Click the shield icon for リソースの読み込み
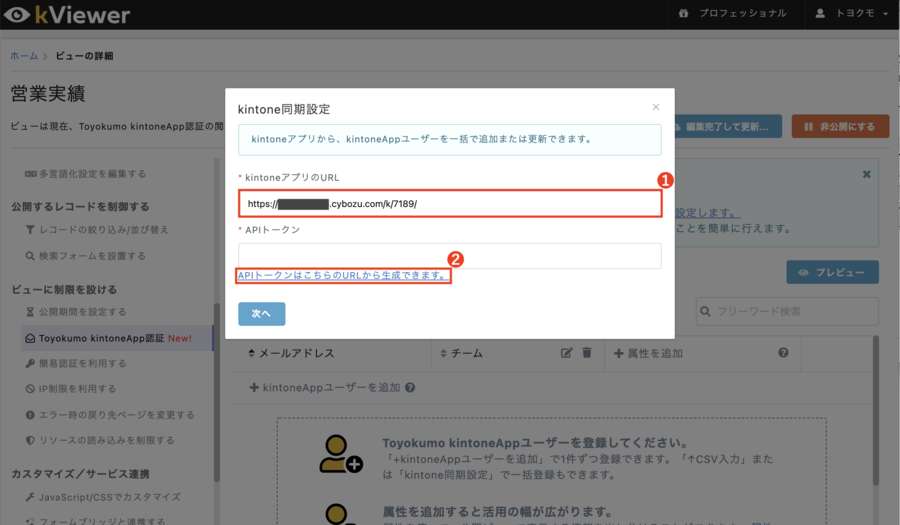Screen dimensions: 900x525 coord(30,440)
